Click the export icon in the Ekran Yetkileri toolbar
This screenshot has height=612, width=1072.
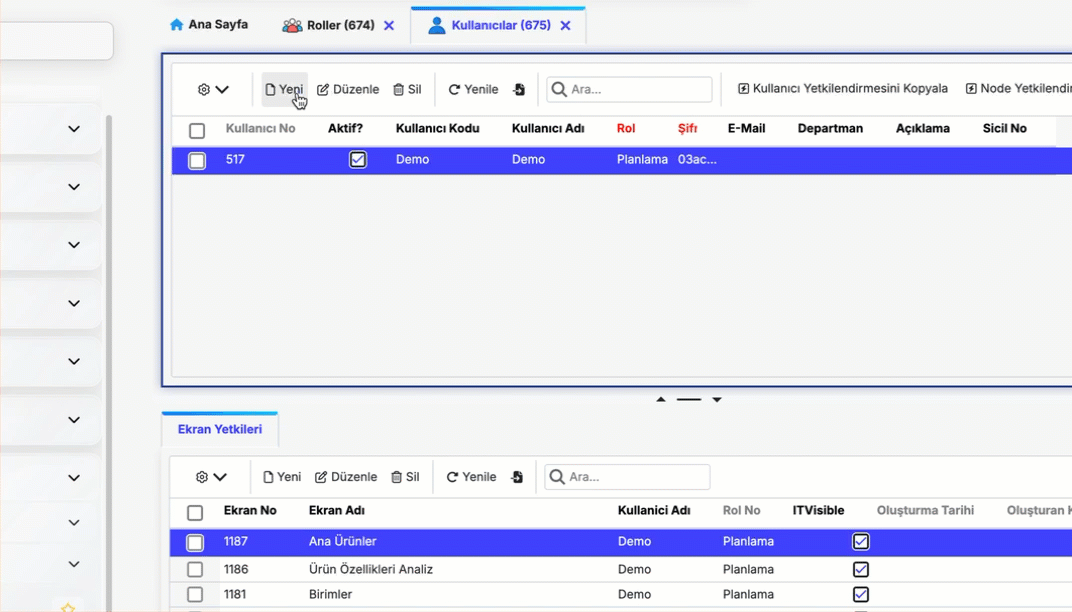click(x=517, y=477)
